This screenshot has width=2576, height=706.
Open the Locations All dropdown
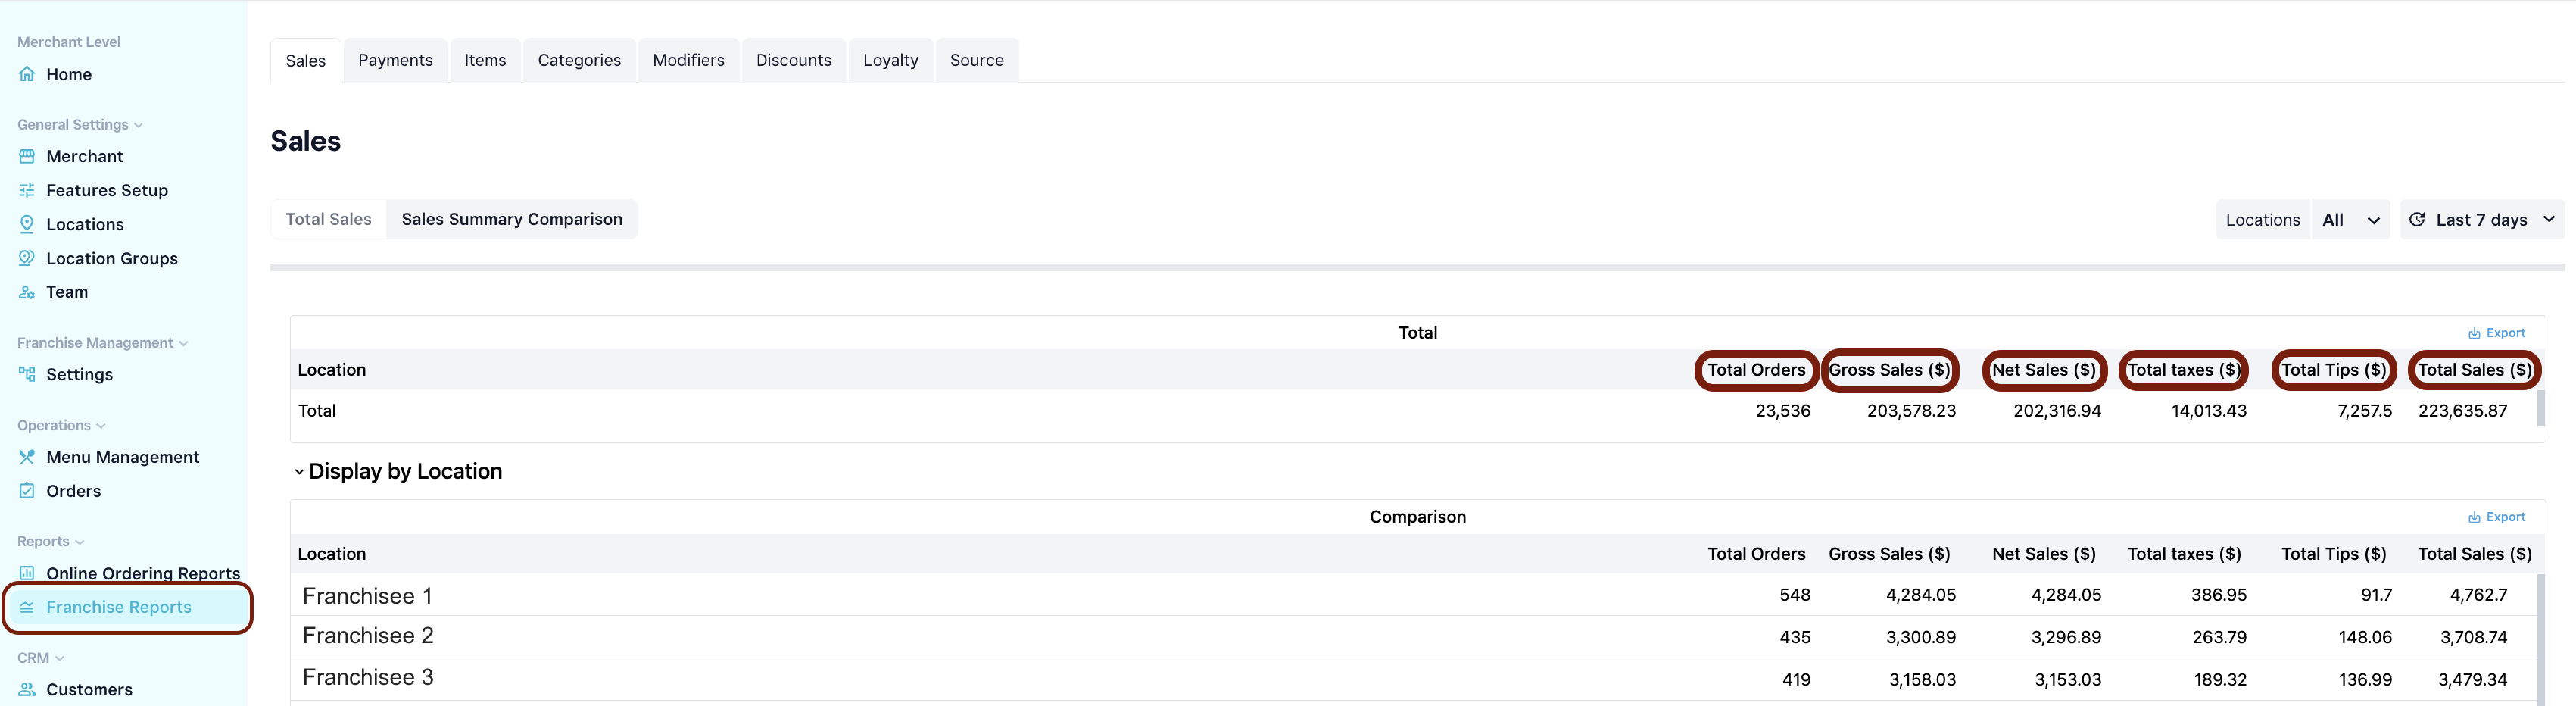point(2350,219)
